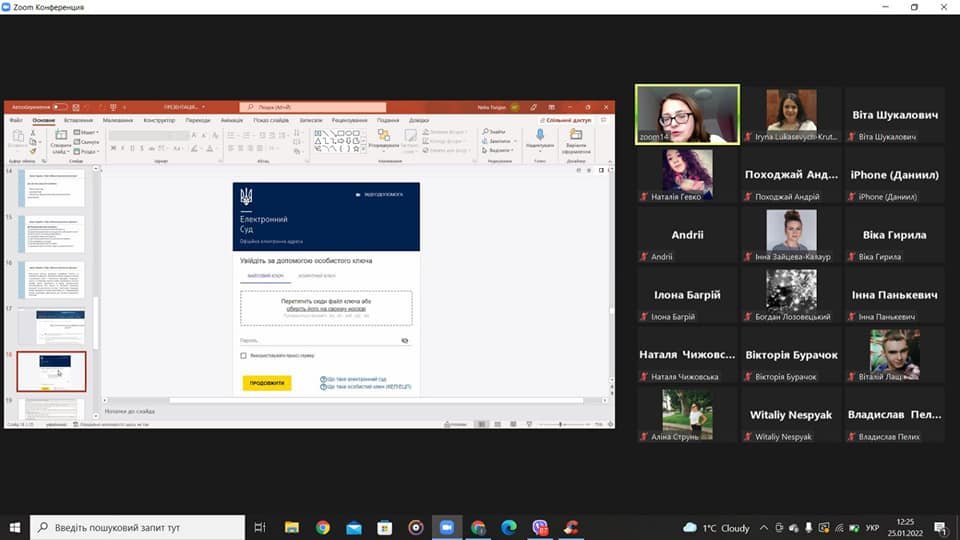Viewport: 960px width, 540px height.
Task: Open Microsoft Store from the taskbar
Action: click(384, 527)
